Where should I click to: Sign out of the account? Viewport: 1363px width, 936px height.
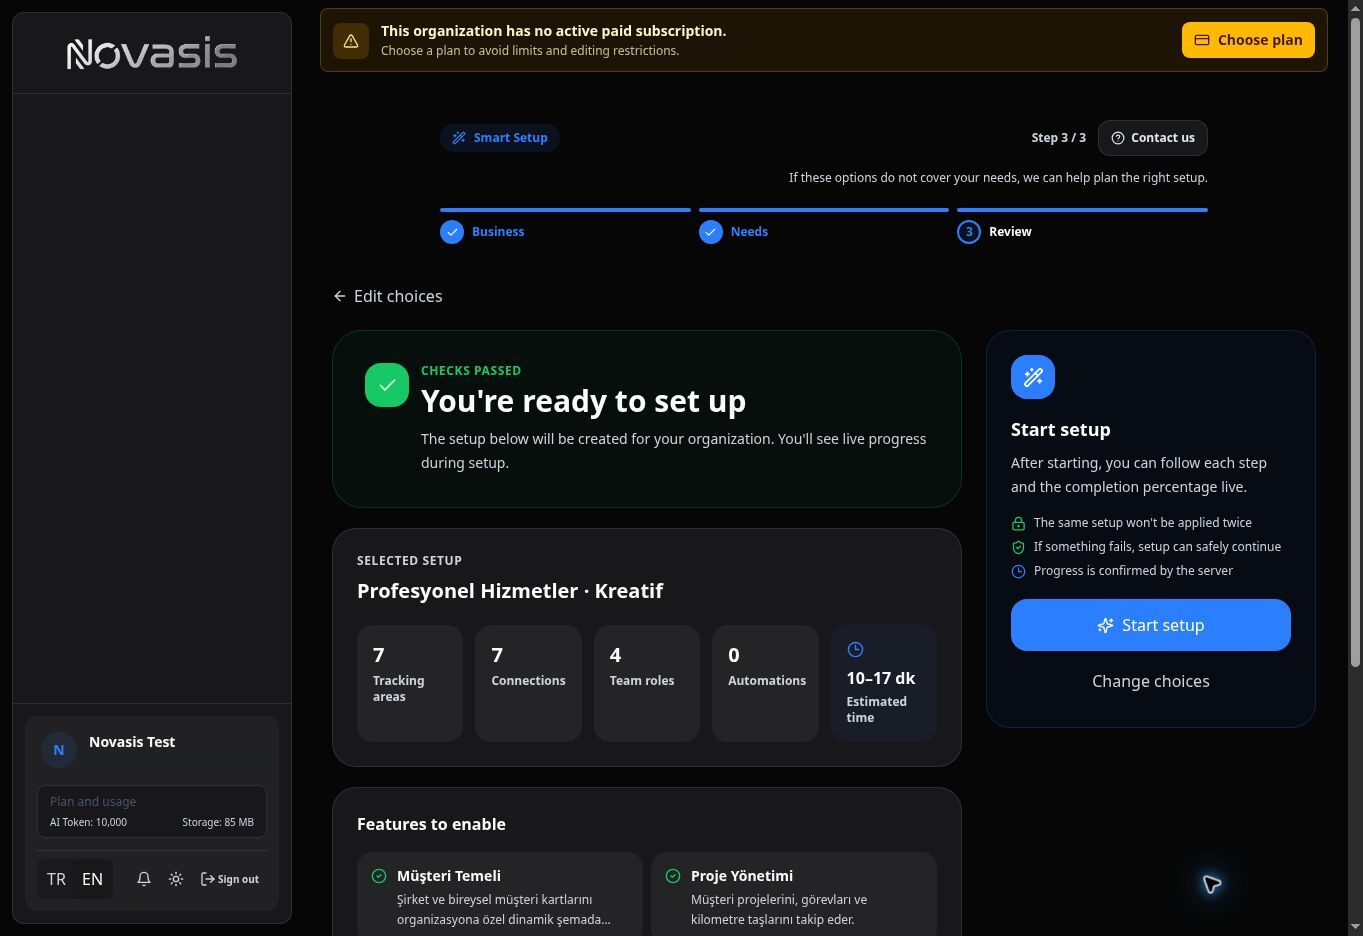pyautogui.click(x=230, y=879)
